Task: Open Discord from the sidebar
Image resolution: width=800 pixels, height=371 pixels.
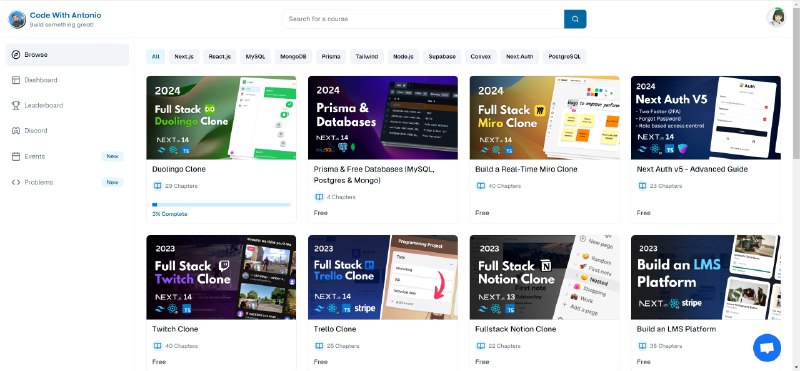Action: click(x=67, y=131)
